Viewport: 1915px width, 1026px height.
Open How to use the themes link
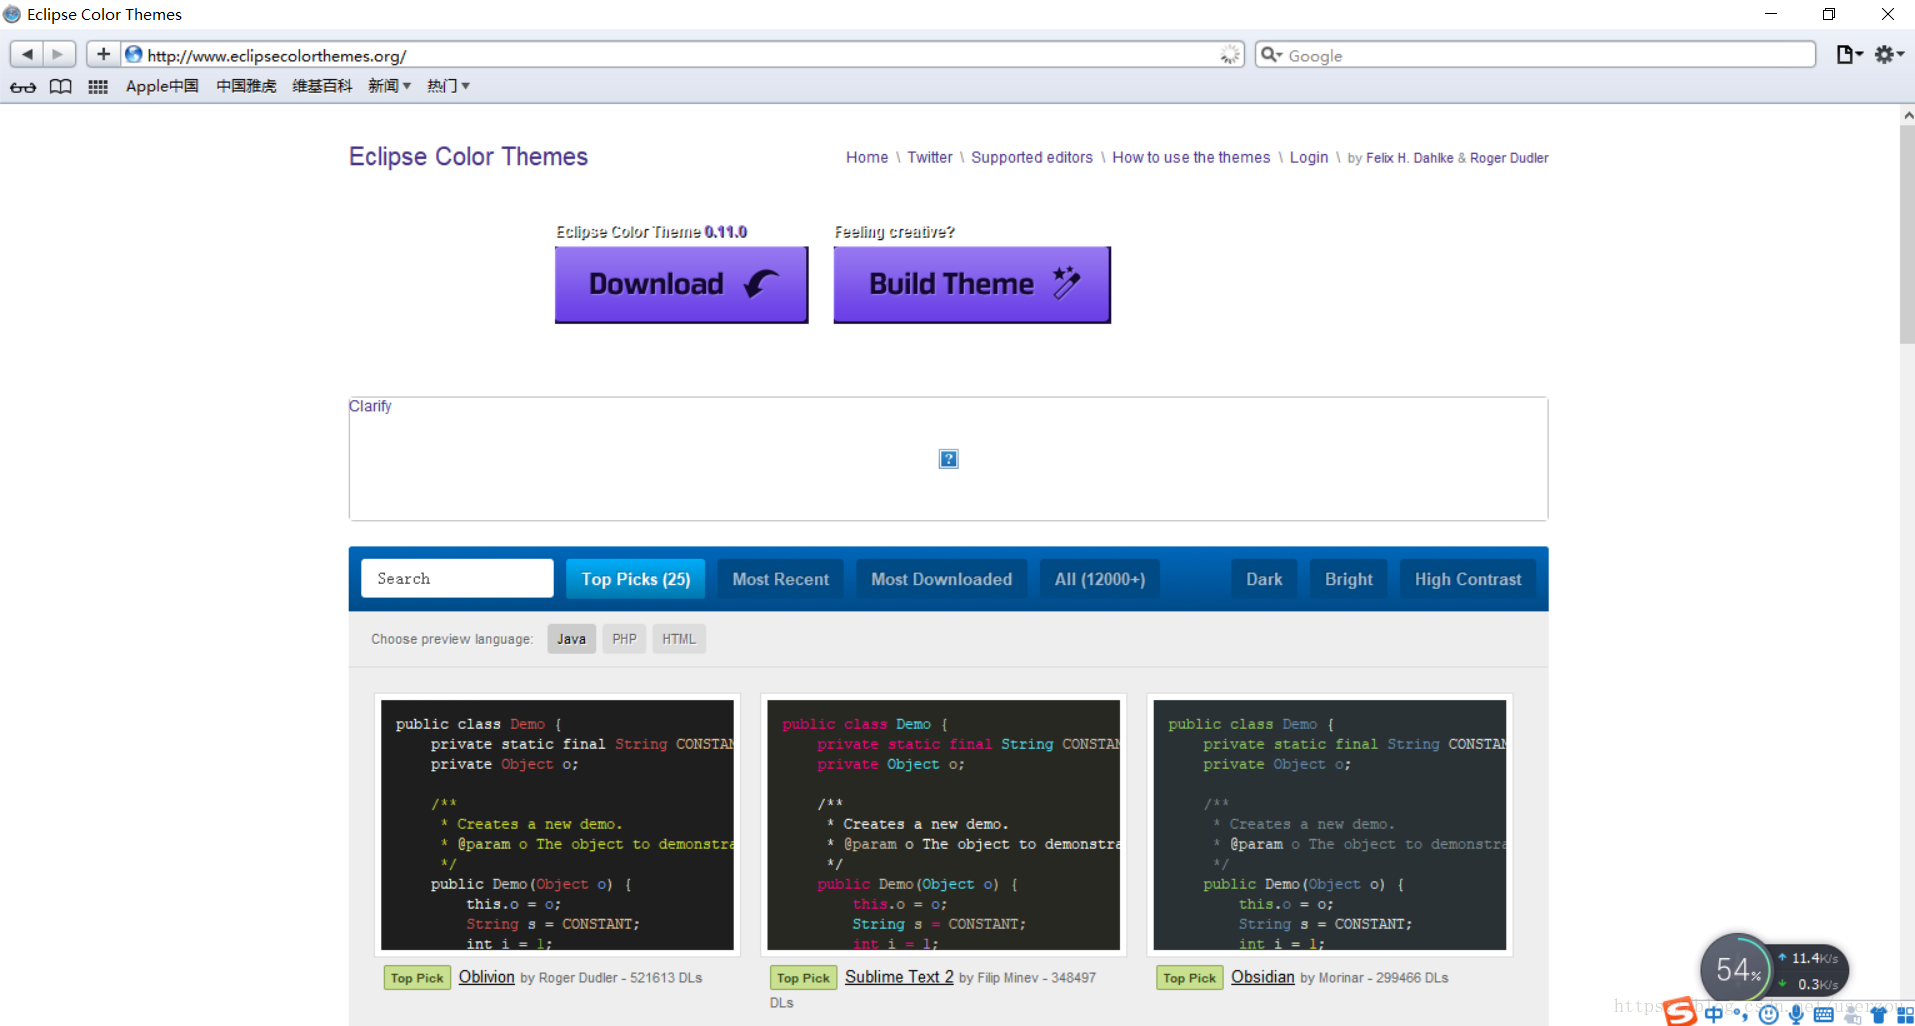click(1191, 158)
